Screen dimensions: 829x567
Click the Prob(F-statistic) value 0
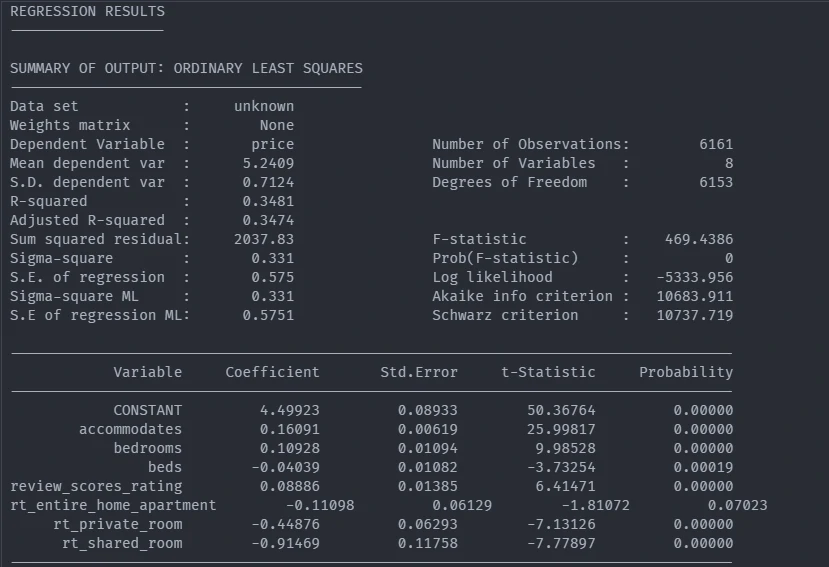(x=729, y=259)
